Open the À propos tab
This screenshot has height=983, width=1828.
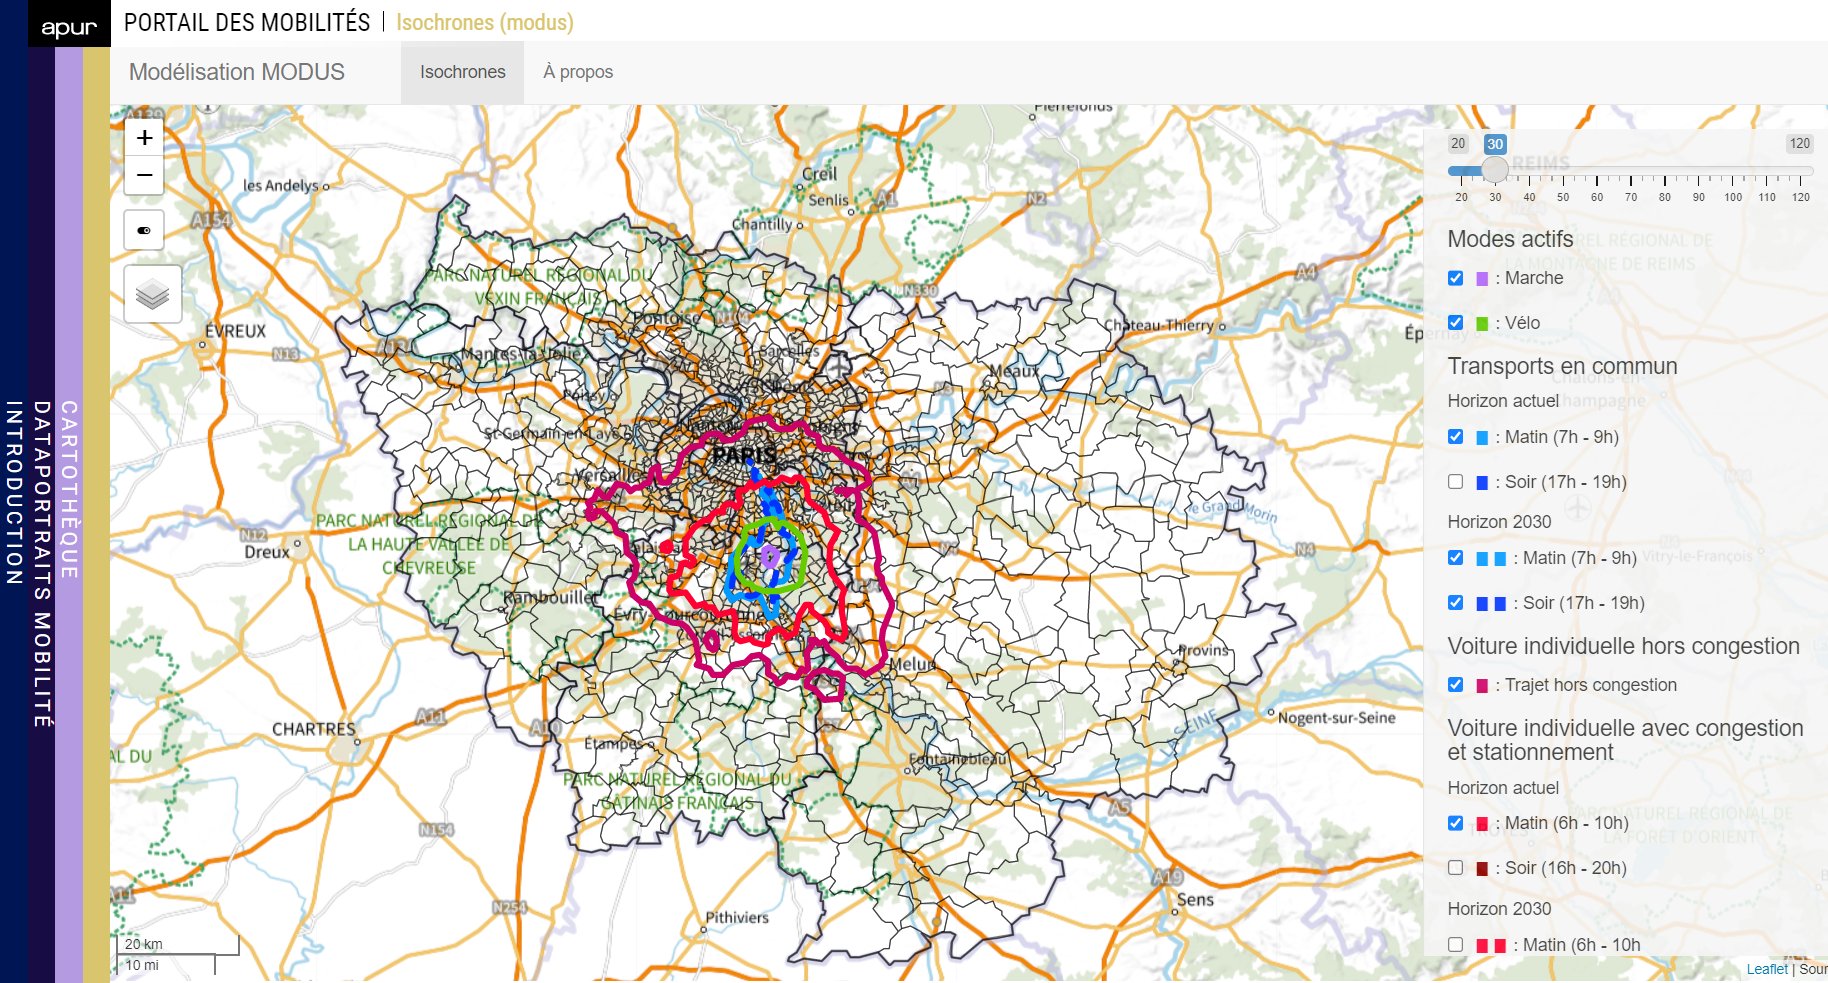pos(578,72)
